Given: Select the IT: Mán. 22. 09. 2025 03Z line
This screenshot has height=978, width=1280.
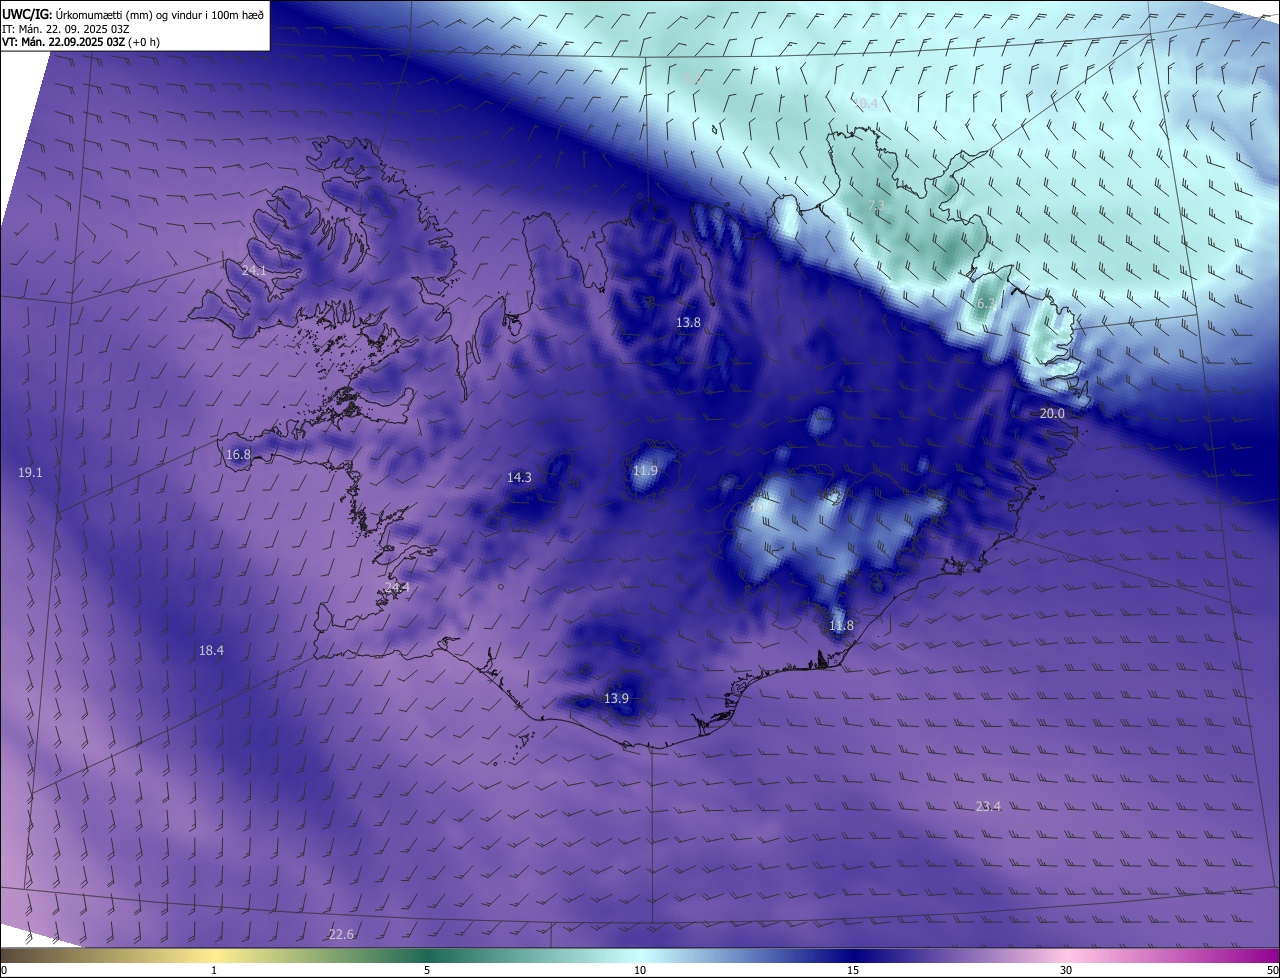Looking at the screenshot, I should (x=66, y=28).
